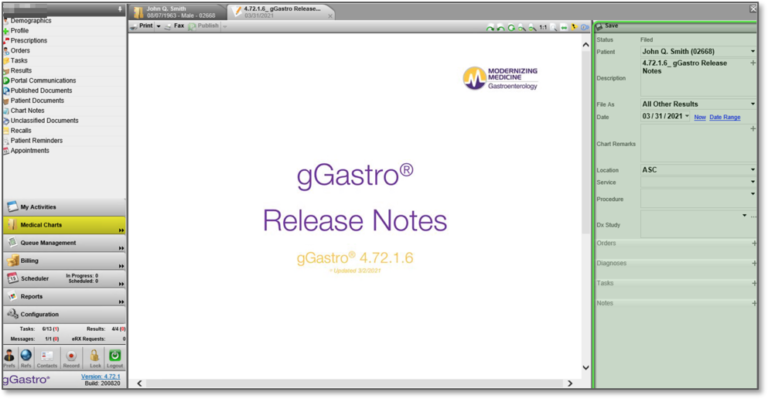
Task: Expand the Tasks section with plus
Action: (x=754, y=283)
